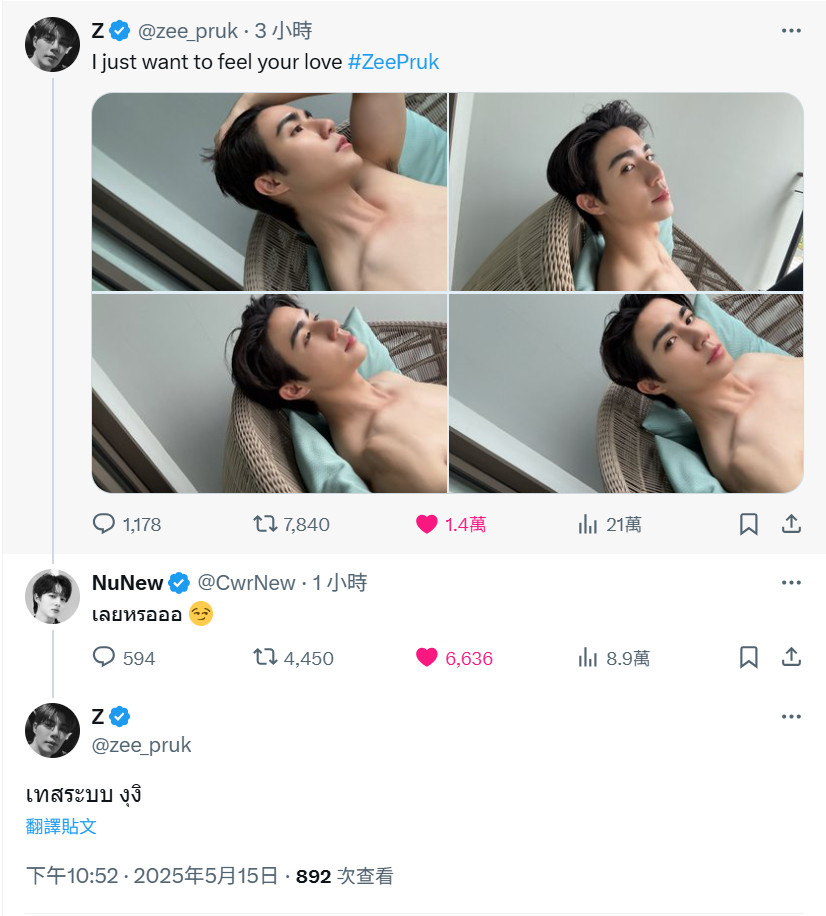Image resolution: width=826 pixels, height=916 pixels.
Task: Reply to NuNew's post with 594 replies
Action: pyautogui.click(x=104, y=657)
